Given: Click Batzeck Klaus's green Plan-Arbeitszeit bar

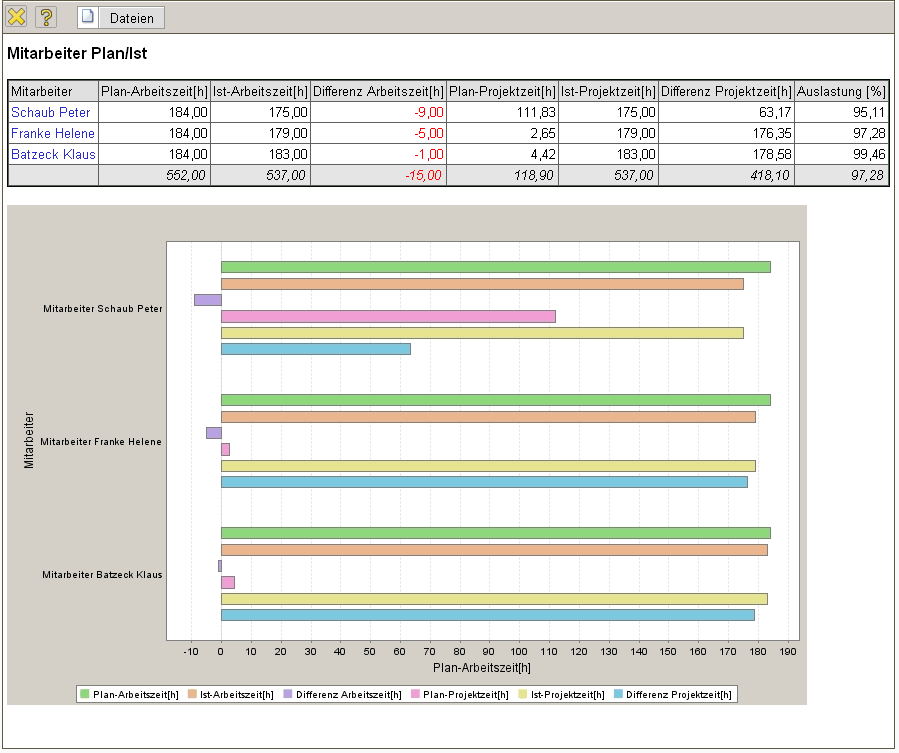Looking at the screenshot, I should [x=495, y=533].
